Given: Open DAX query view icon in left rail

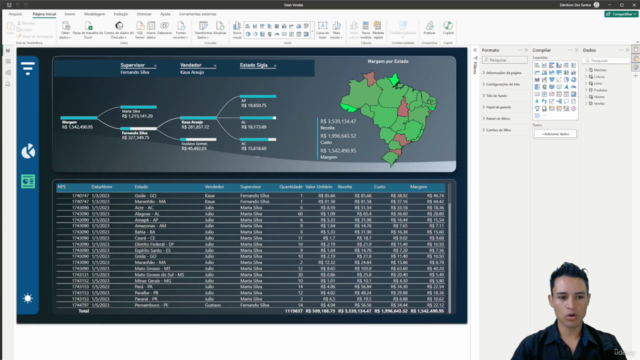Looking at the screenshot, I should pos(8,84).
